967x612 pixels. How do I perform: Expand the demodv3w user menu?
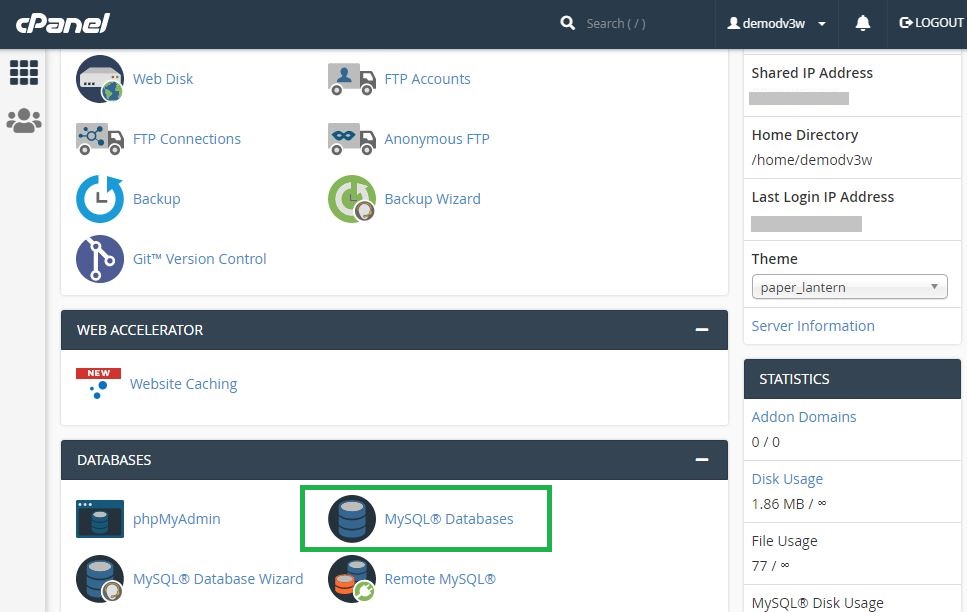777,23
